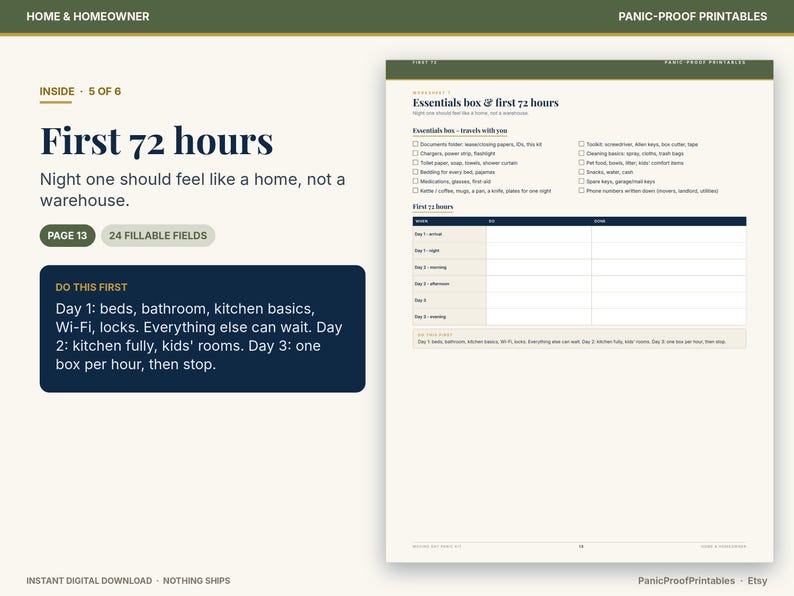Click the page 13 worksheet preview thumbnail
The height and width of the screenshot is (596, 794).
tap(579, 311)
